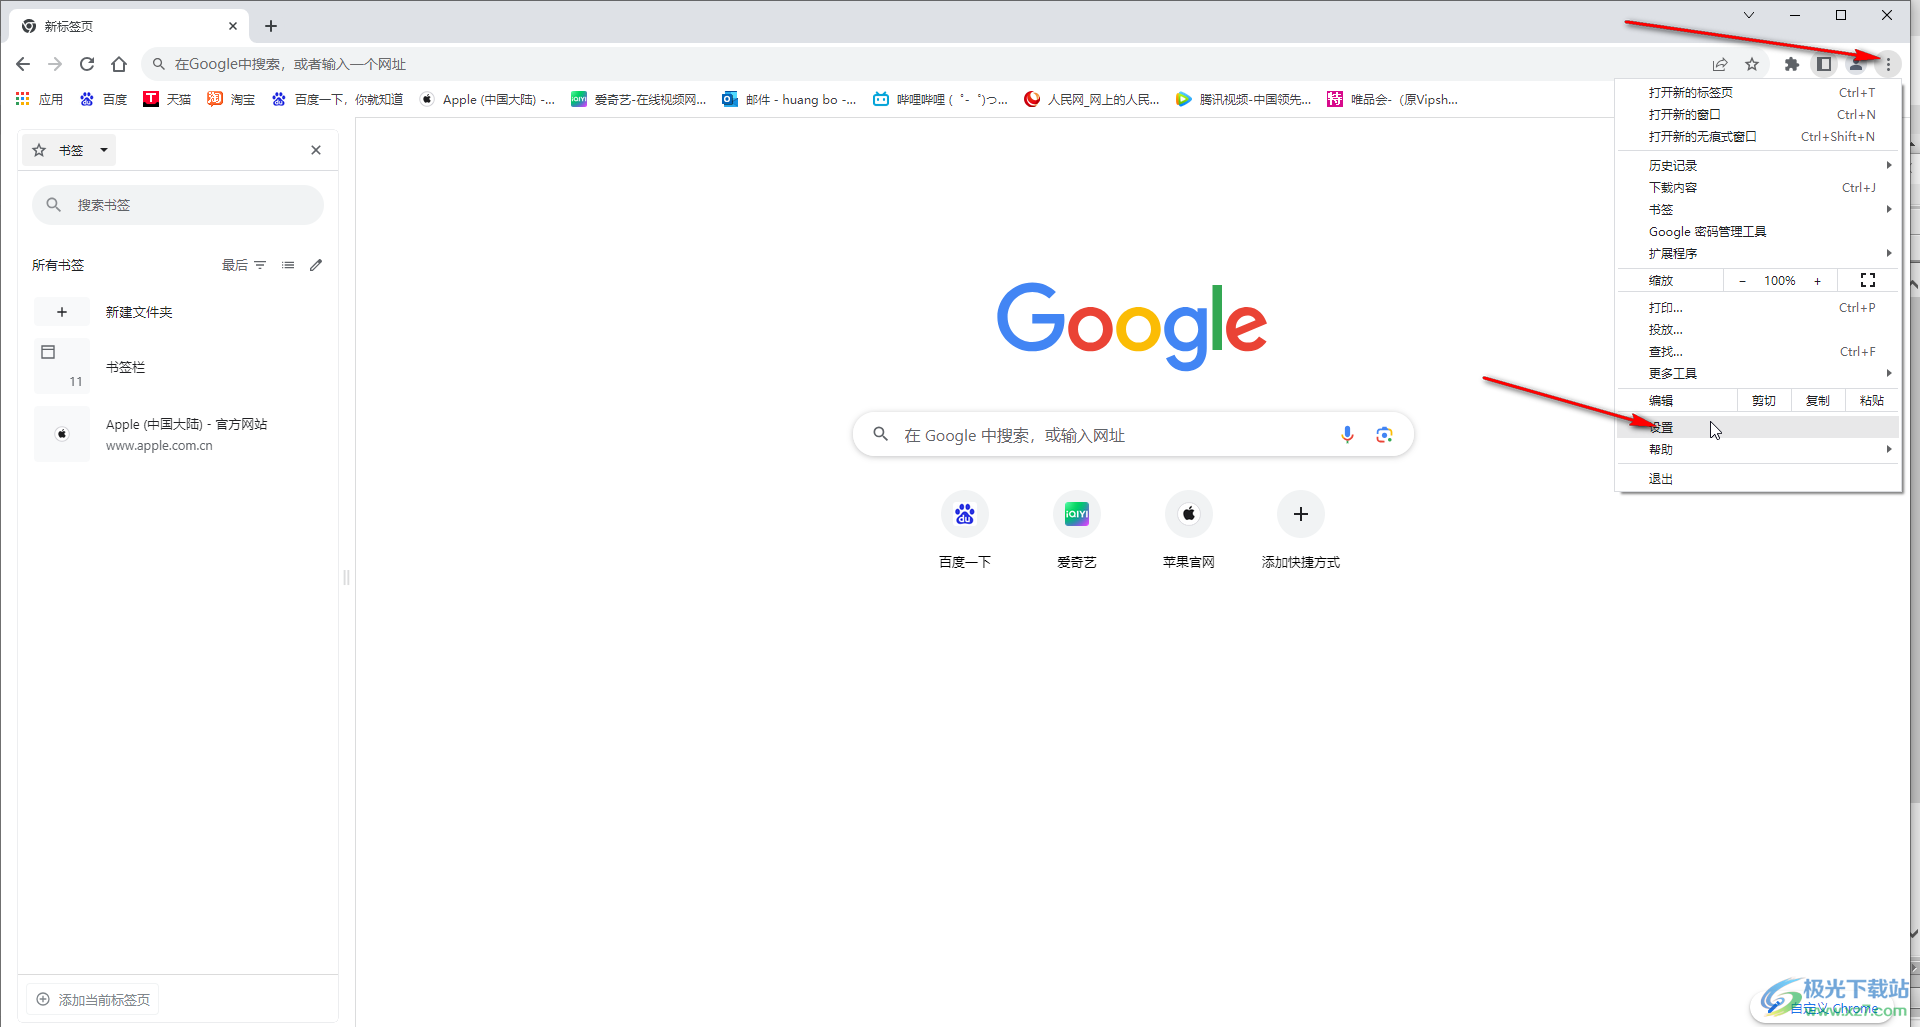Screen dimensions: 1920x1027
Task: Click the forward navigation arrow
Action: coord(55,64)
